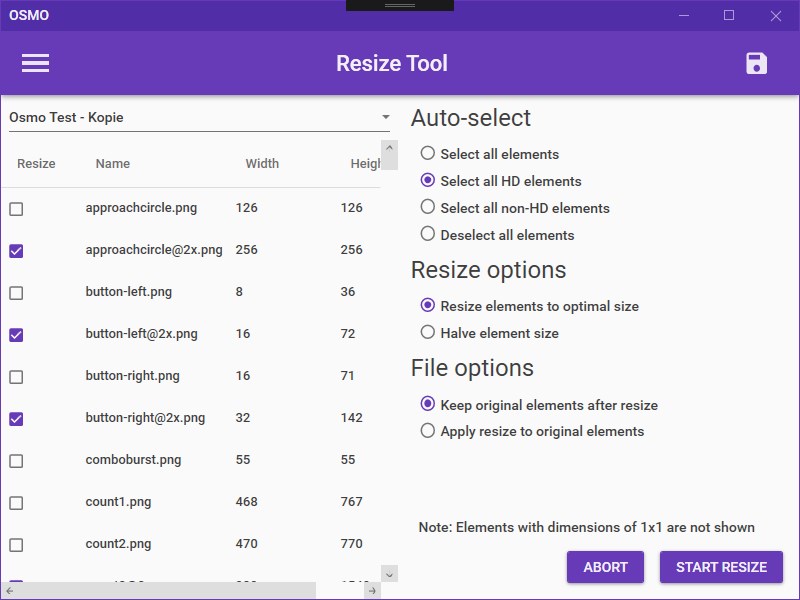
Task: Click the list's scroll down arrow
Action: (390, 574)
